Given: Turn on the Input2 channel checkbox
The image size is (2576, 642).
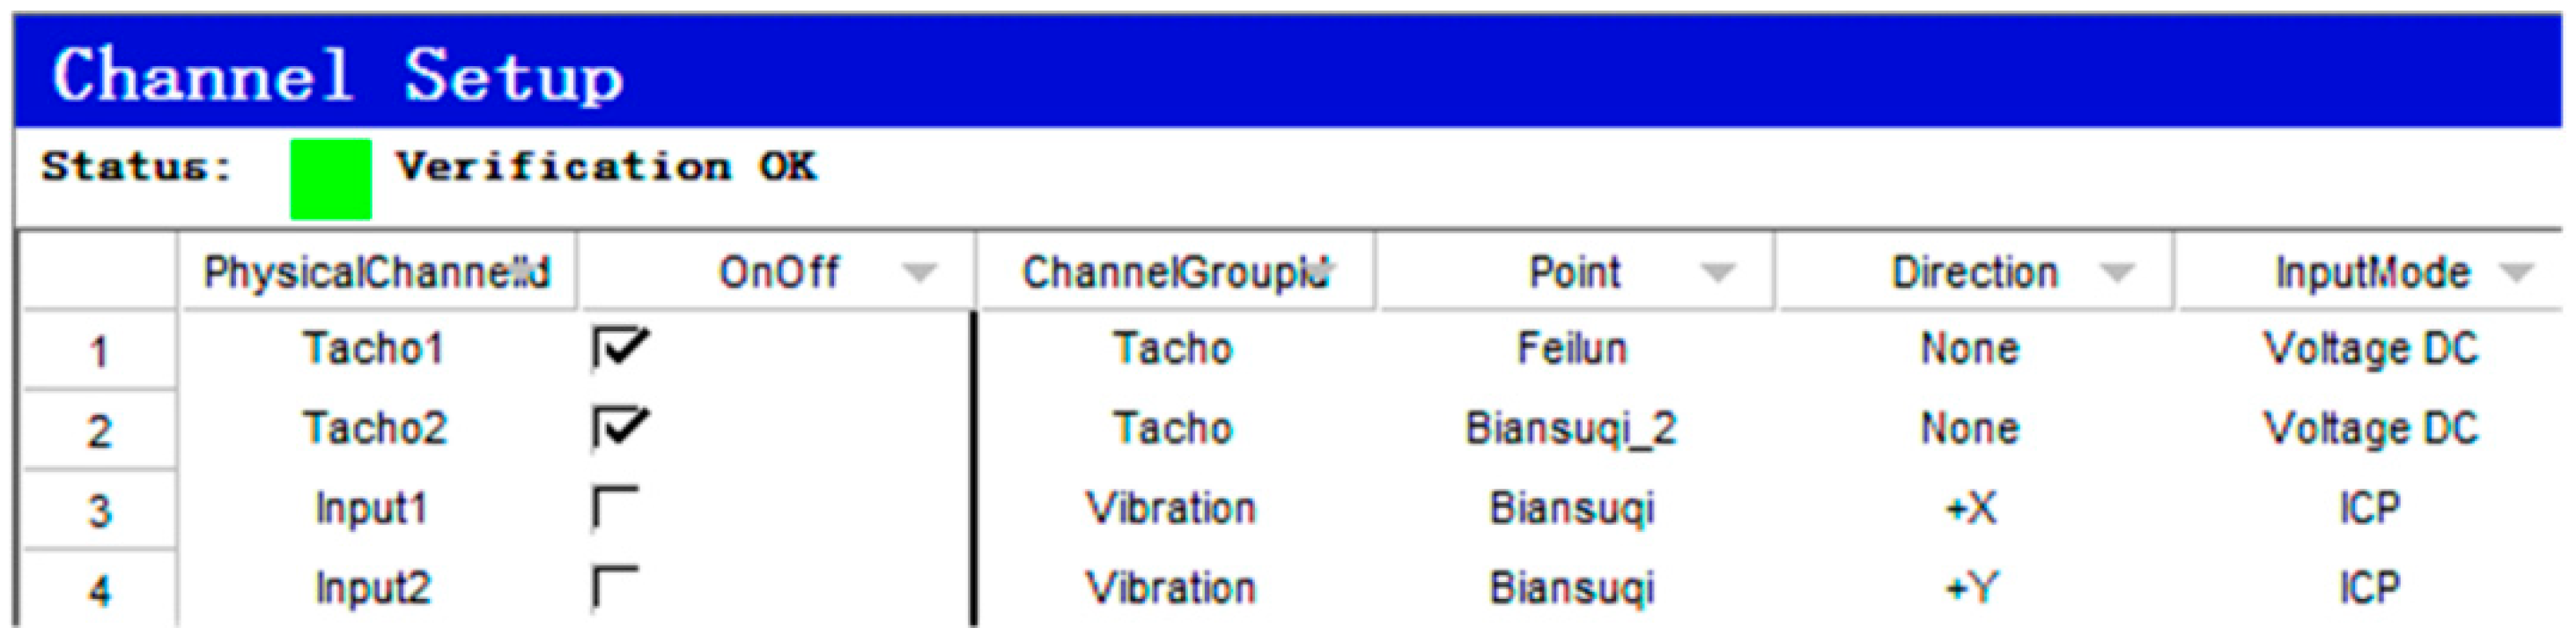Looking at the screenshot, I should [615, 587].
